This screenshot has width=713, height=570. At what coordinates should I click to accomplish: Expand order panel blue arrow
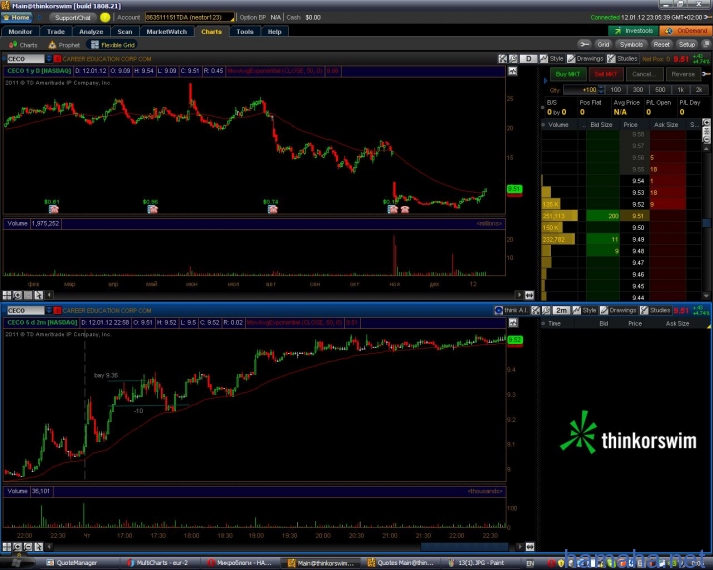(545, 80)
